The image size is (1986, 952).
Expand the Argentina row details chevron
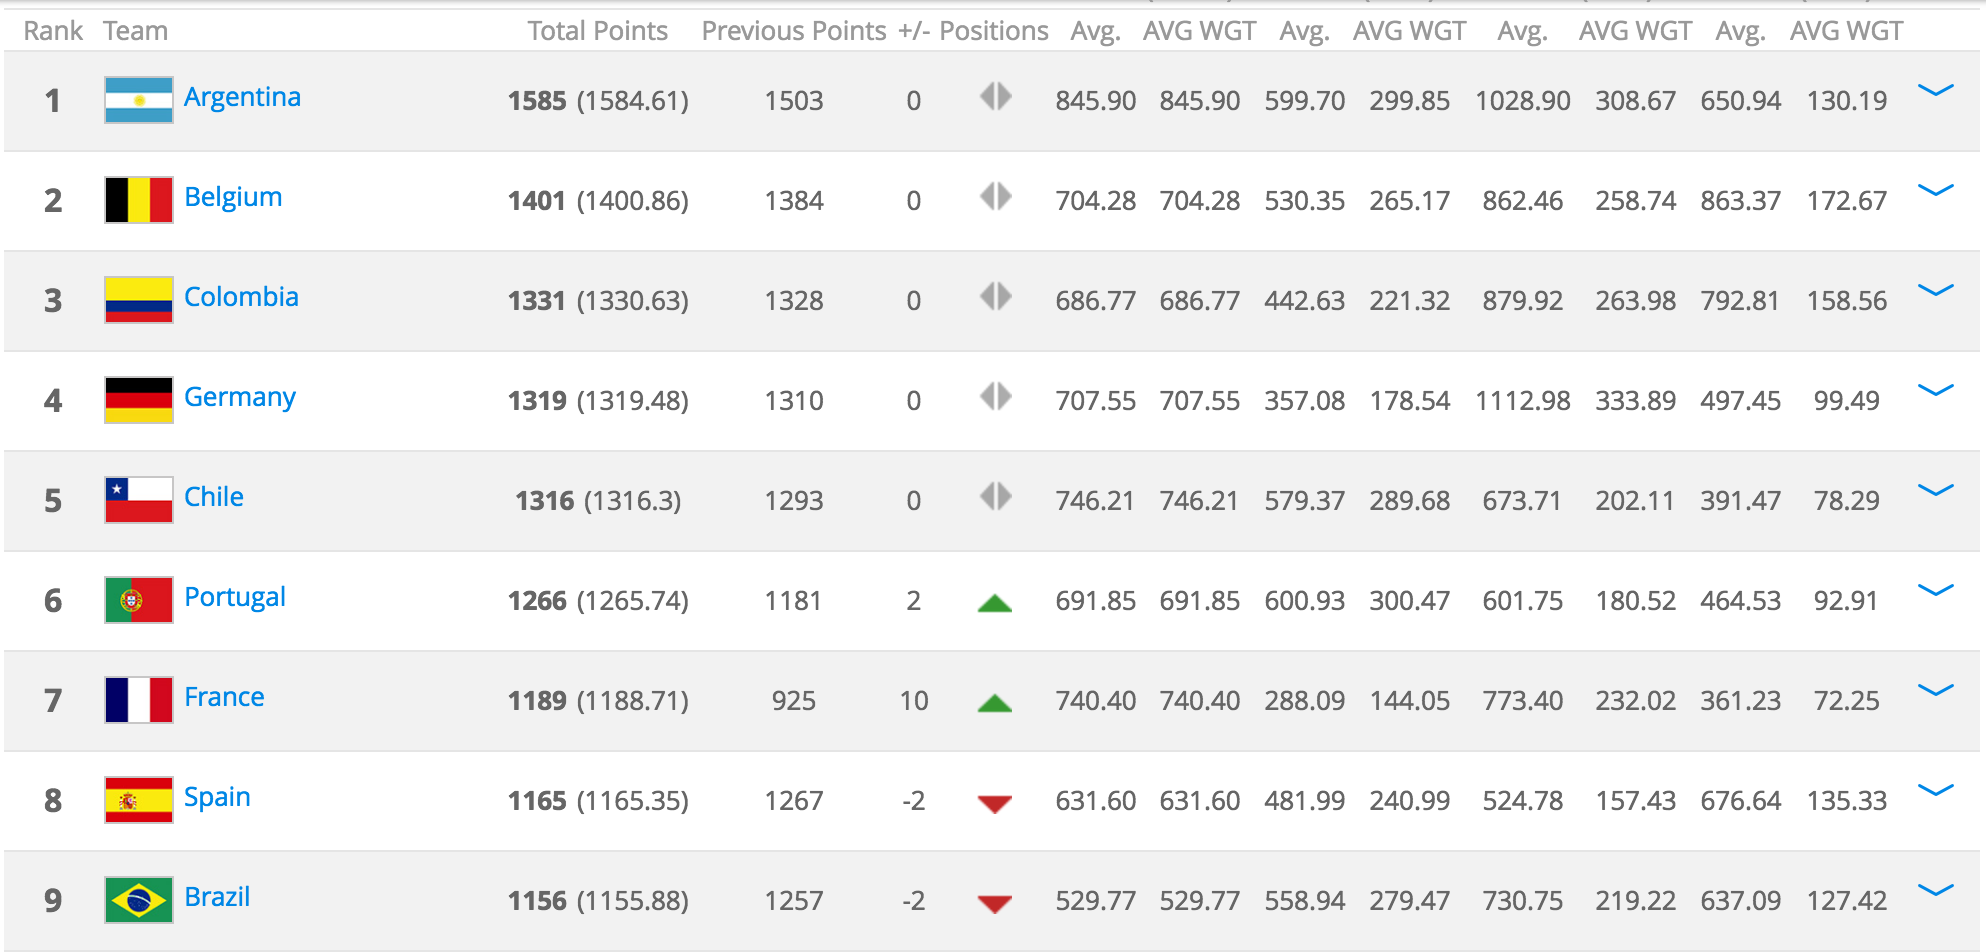[1936, 91]
